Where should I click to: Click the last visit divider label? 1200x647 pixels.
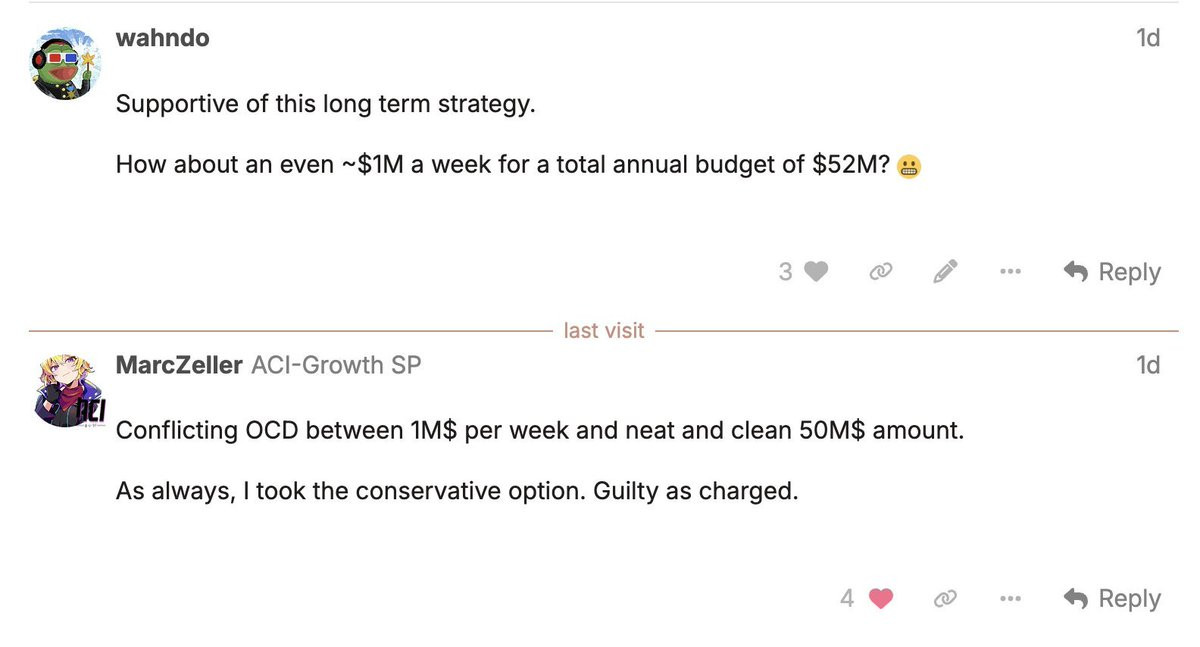[x=604, y=330]
